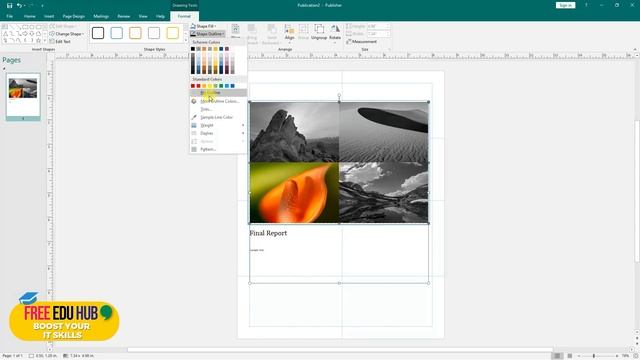
Task: Expand the Weight submenu
Action: tap(218, 125)
